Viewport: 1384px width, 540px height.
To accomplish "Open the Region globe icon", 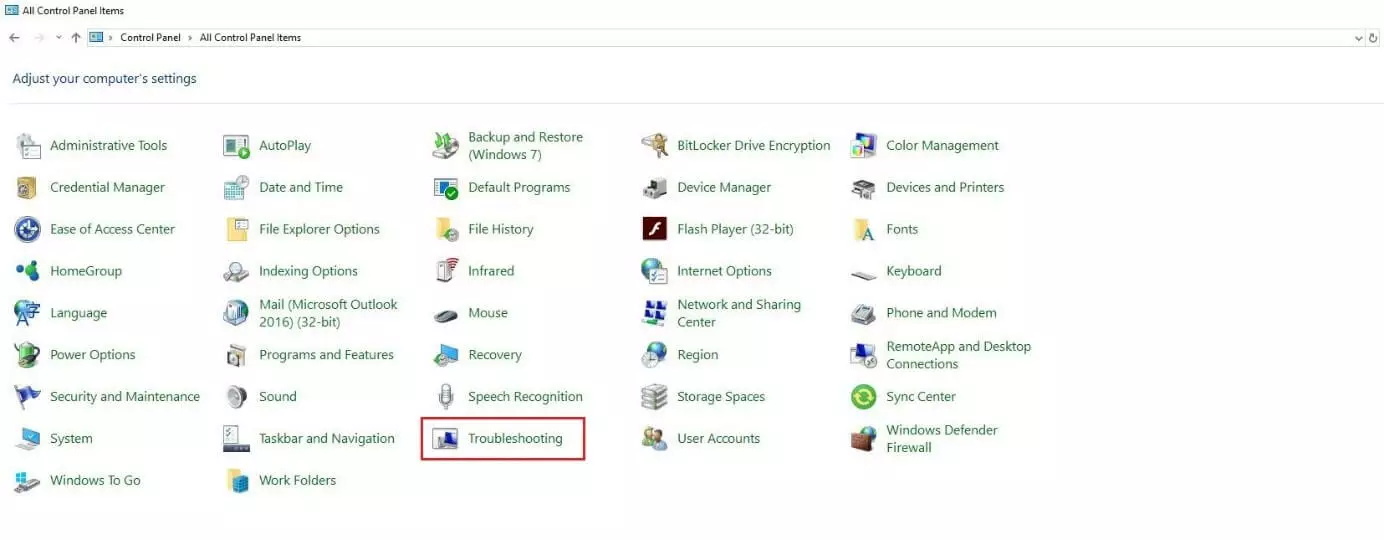I will click(x=655, y=355).
